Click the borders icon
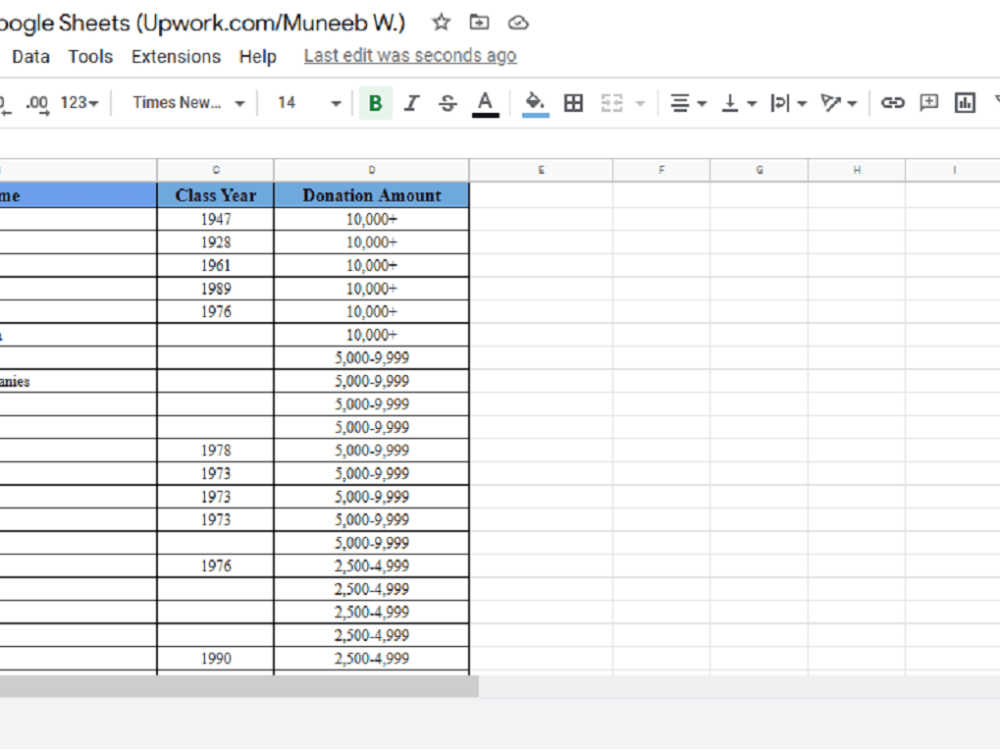1000x750 pixels. [573, 102]
